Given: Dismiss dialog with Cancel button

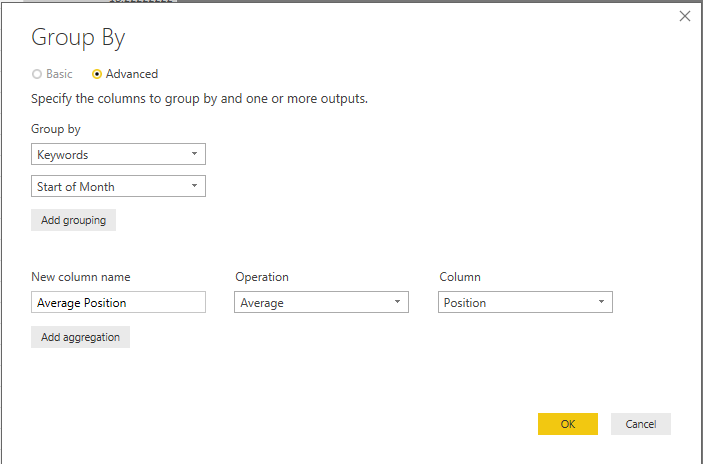Looking at the screenshot, I should coord(641,424).
